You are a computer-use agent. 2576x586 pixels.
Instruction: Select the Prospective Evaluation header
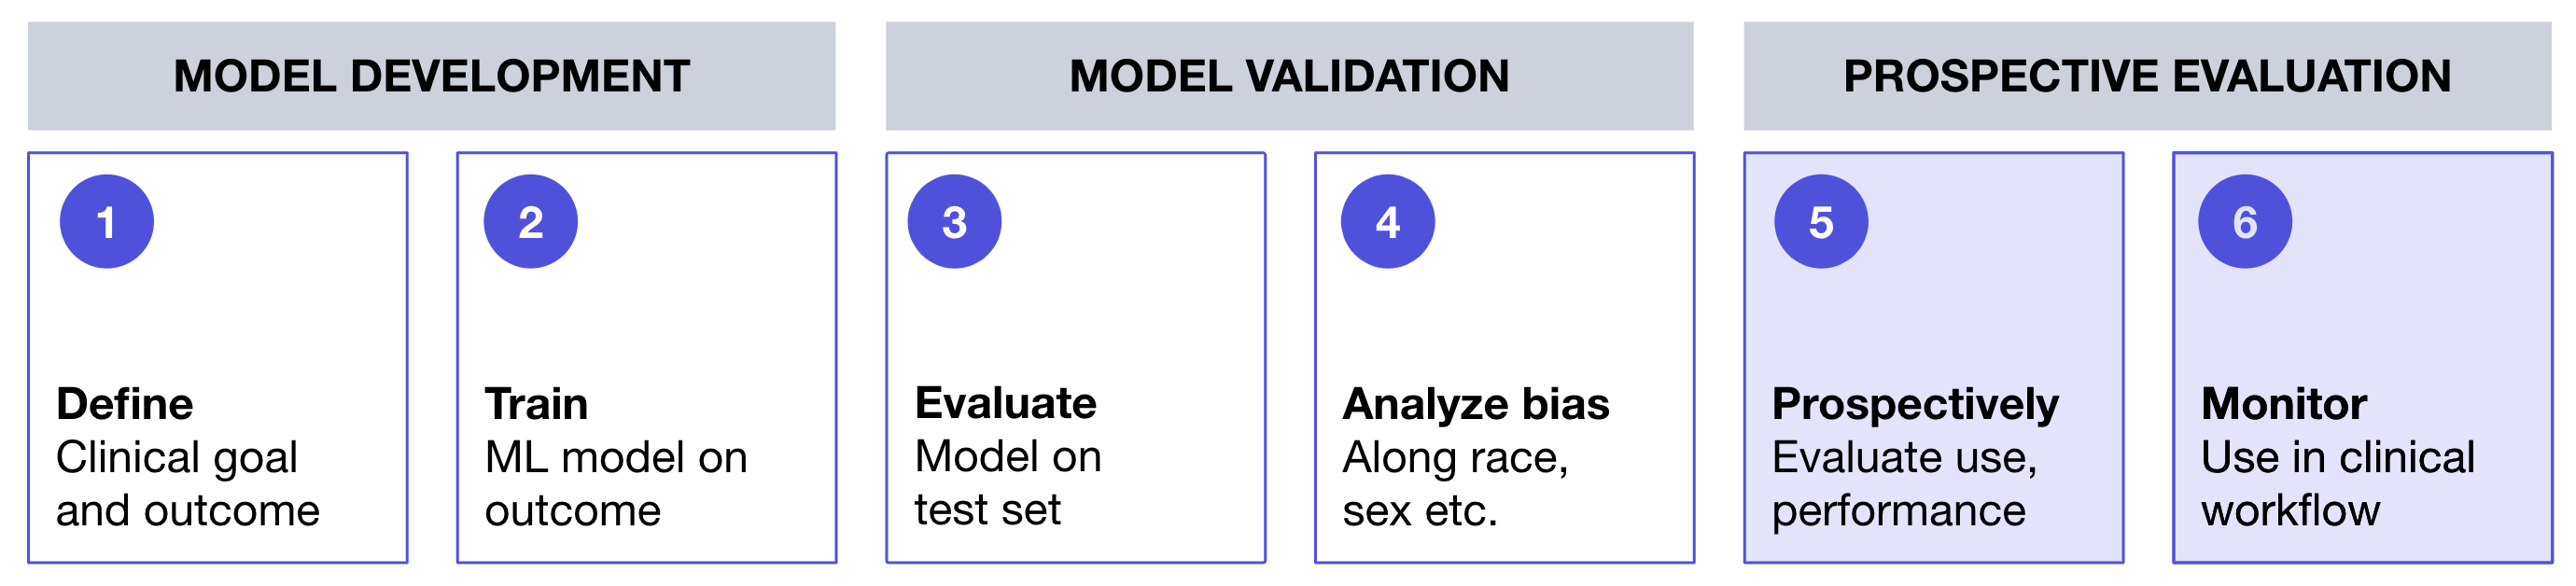tap(2147, 77)
